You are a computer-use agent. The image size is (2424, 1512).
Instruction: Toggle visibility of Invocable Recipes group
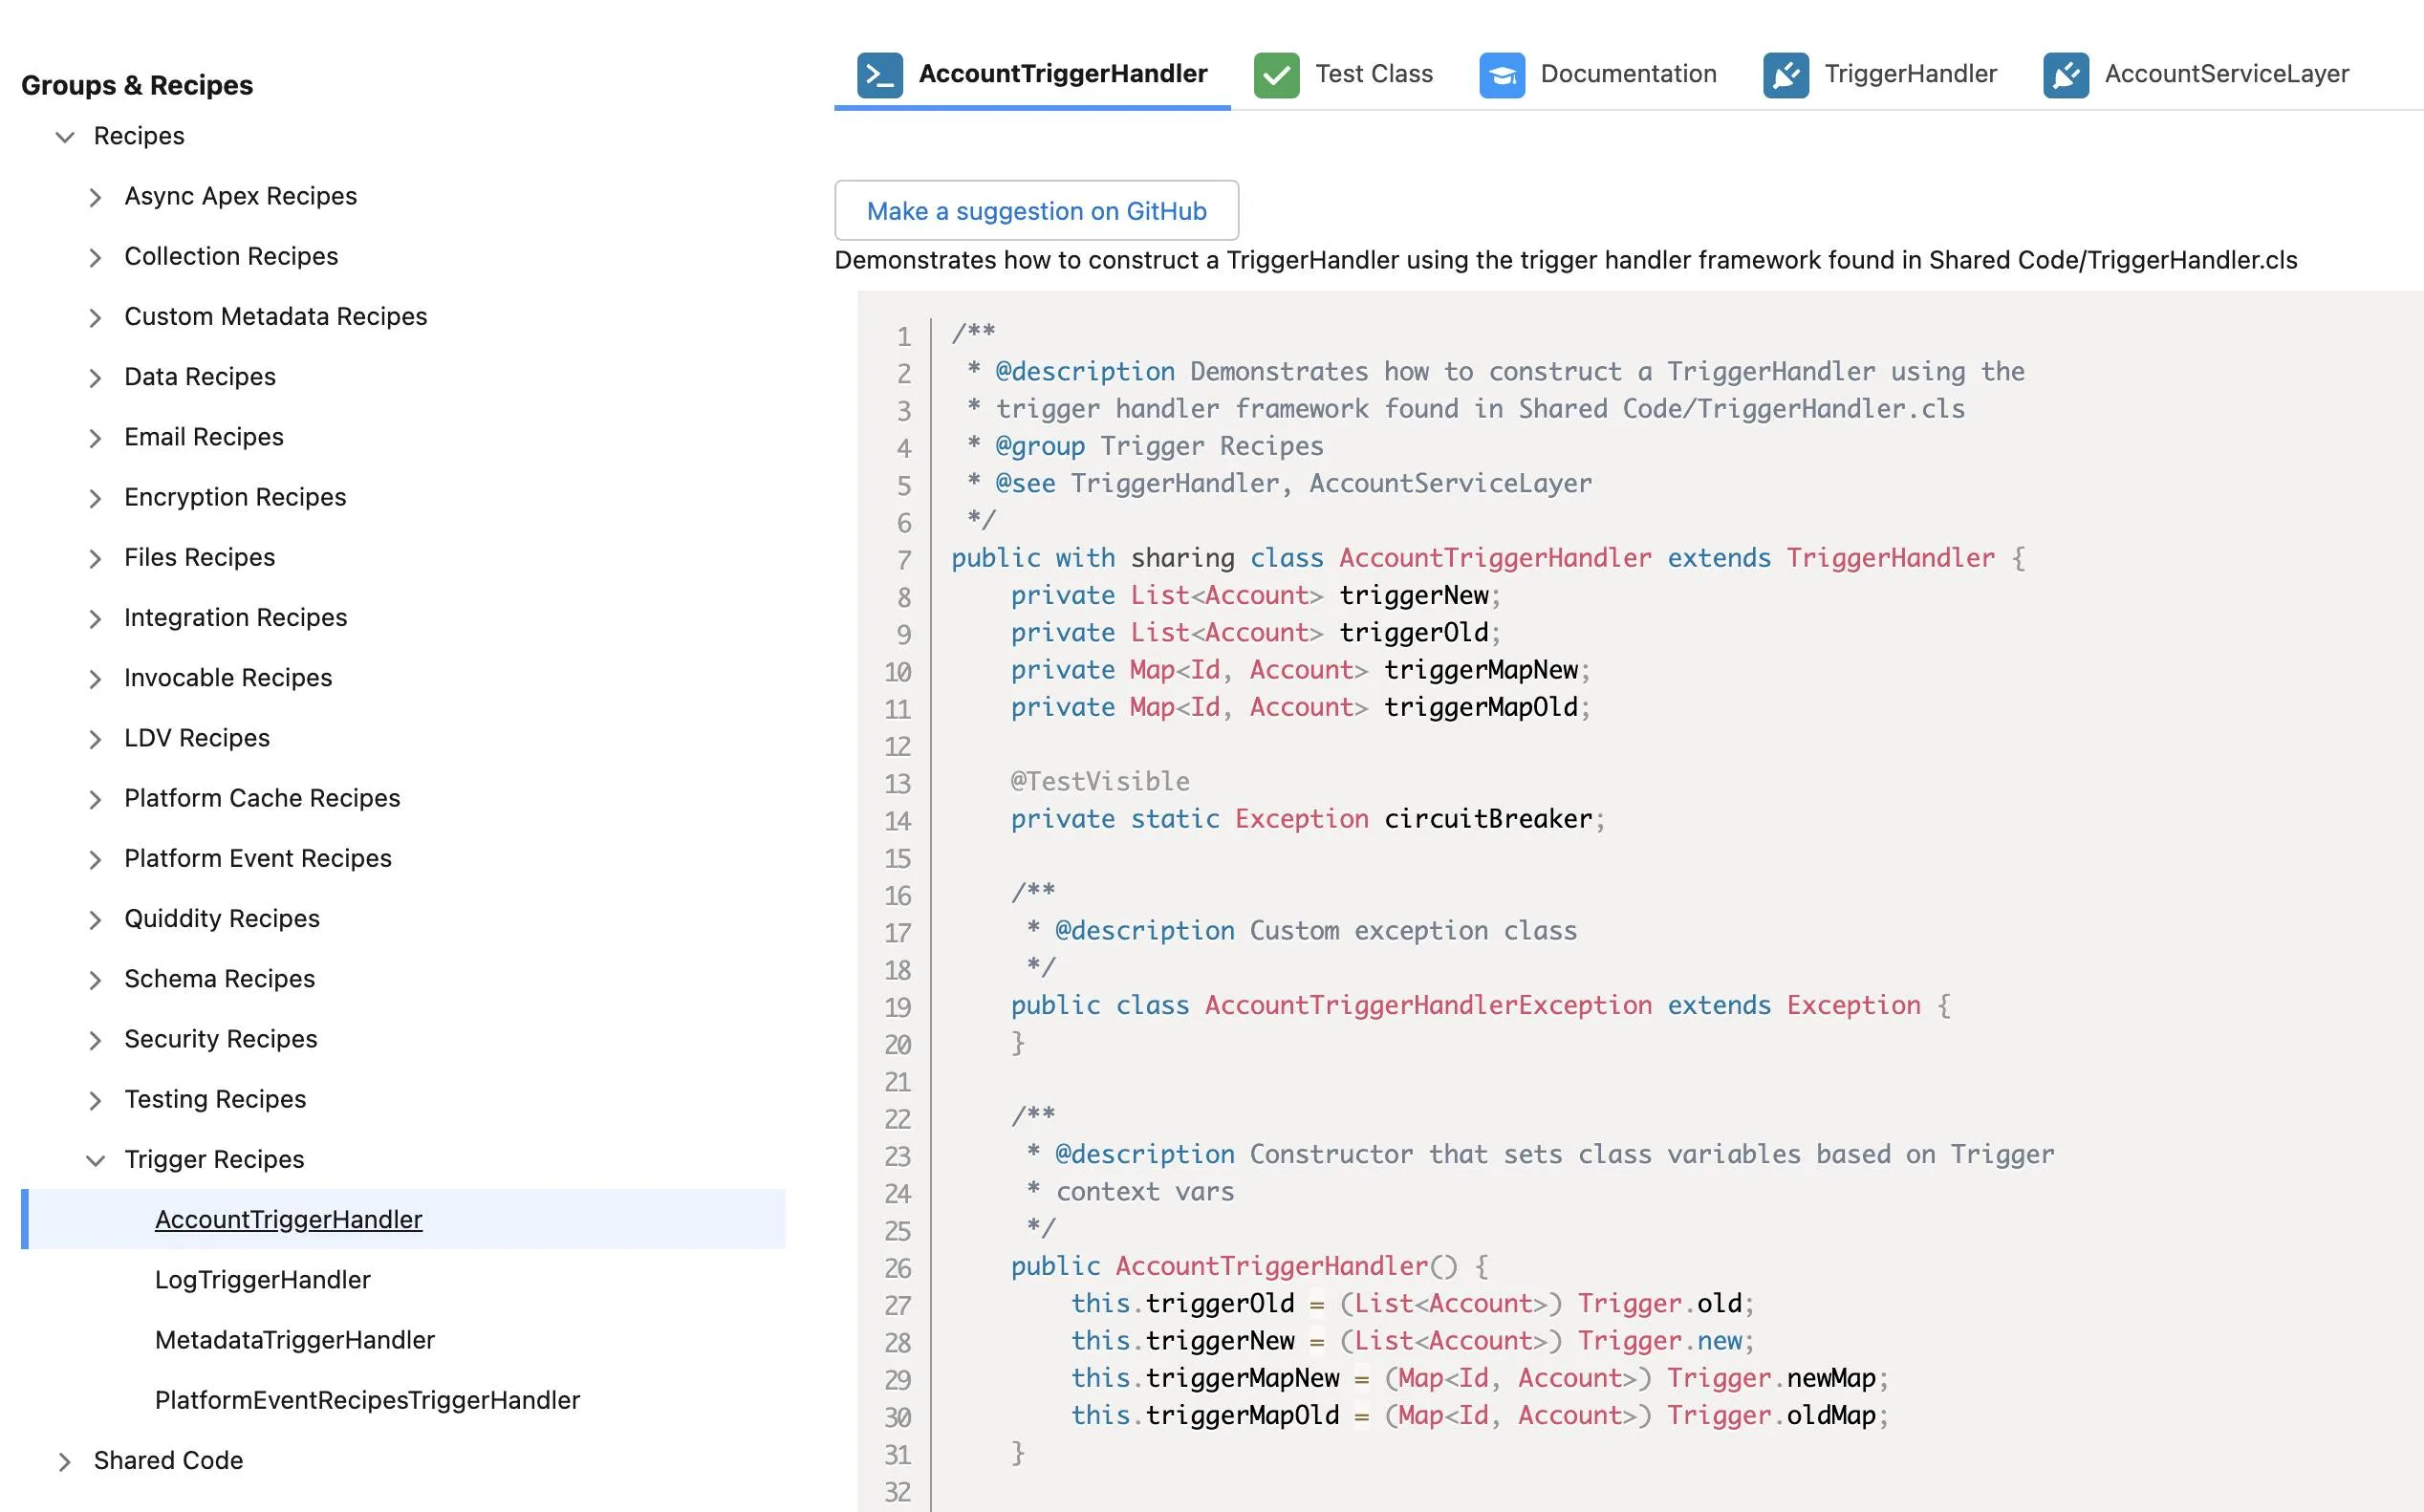(94, 676)
